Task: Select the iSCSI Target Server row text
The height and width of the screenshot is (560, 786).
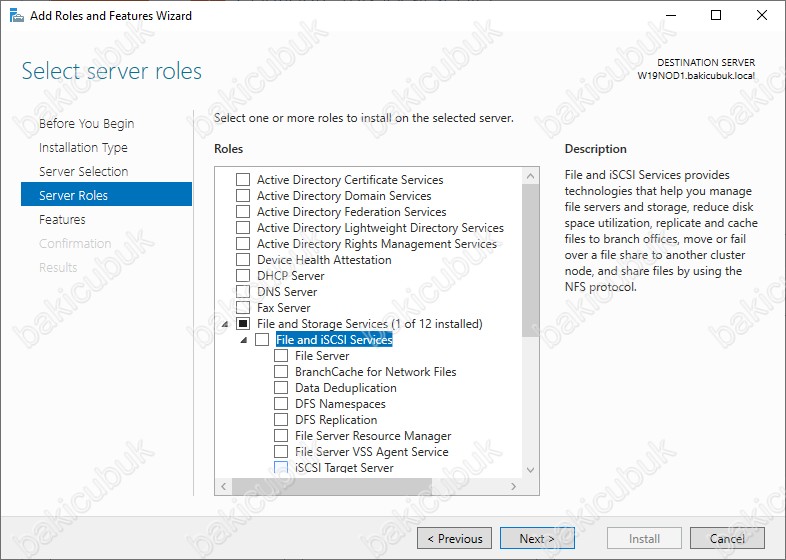Action: (344, 468)
